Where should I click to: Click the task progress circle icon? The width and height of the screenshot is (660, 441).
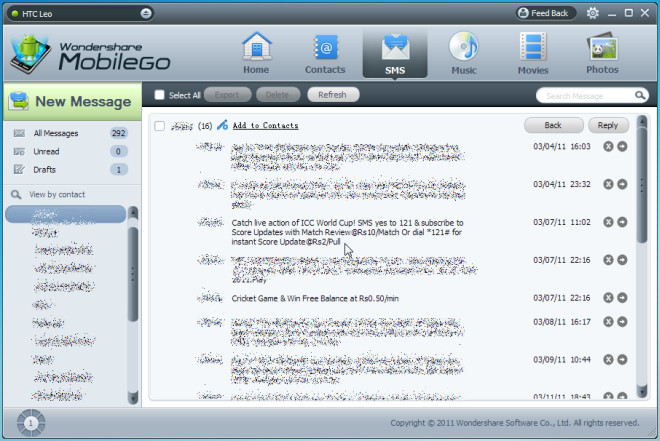click(31, 422)
